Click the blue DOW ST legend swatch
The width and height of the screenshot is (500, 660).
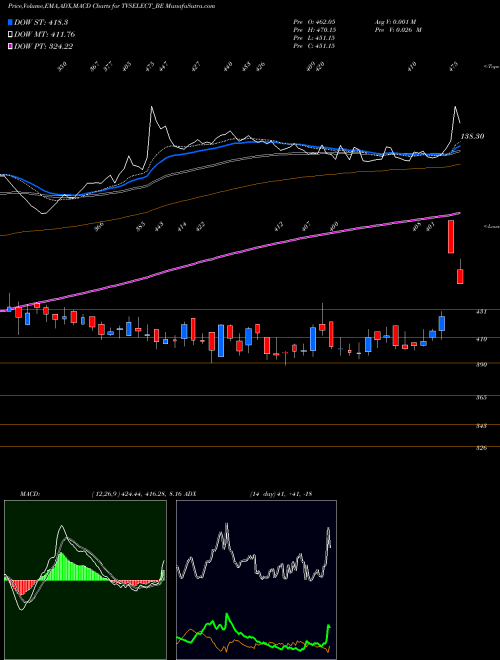pyautogui.click(x=10, y=22)
